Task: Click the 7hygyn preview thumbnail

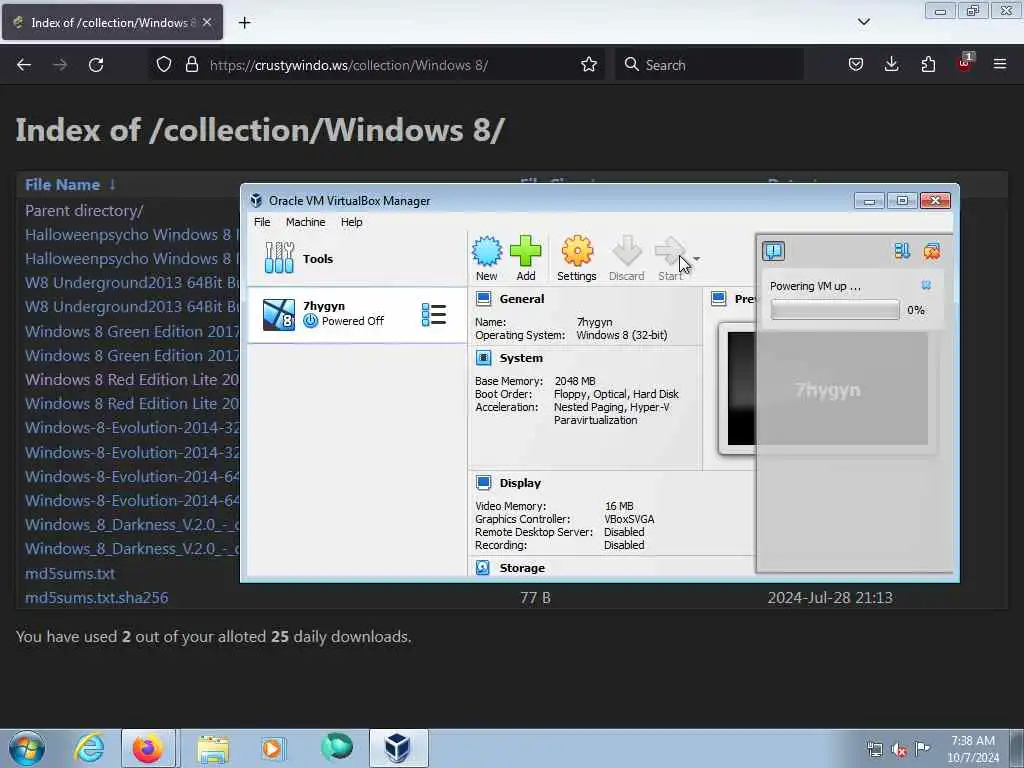Action: click(x=827, y=389)
